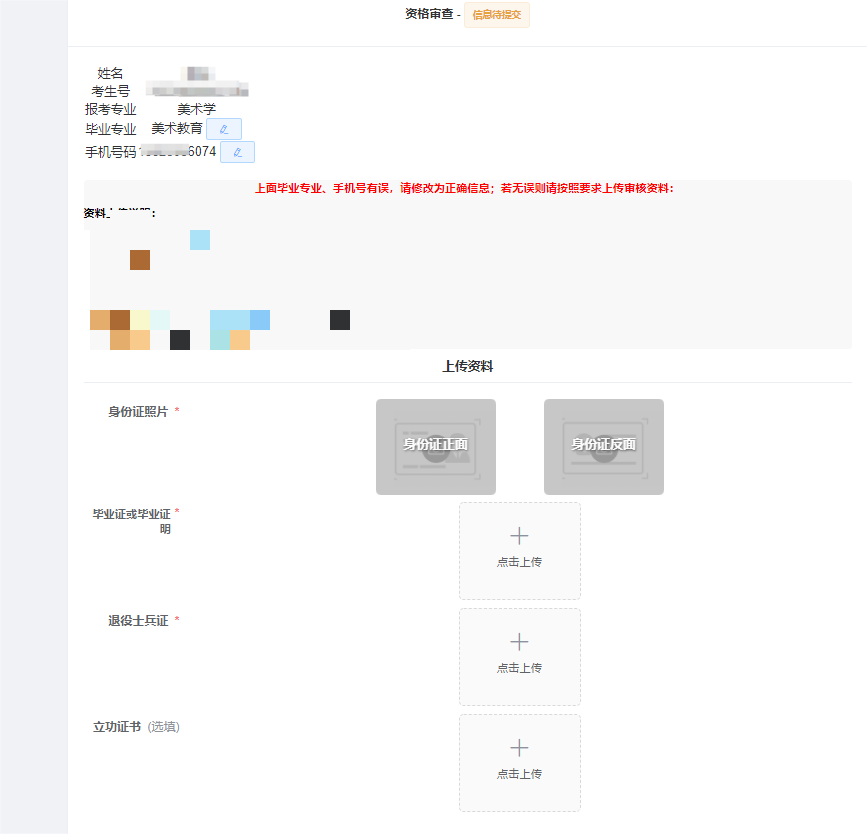Click the 立功证书 (选填) field label
This screenshot has height=834, width=867.
click(x=136, y=727)
